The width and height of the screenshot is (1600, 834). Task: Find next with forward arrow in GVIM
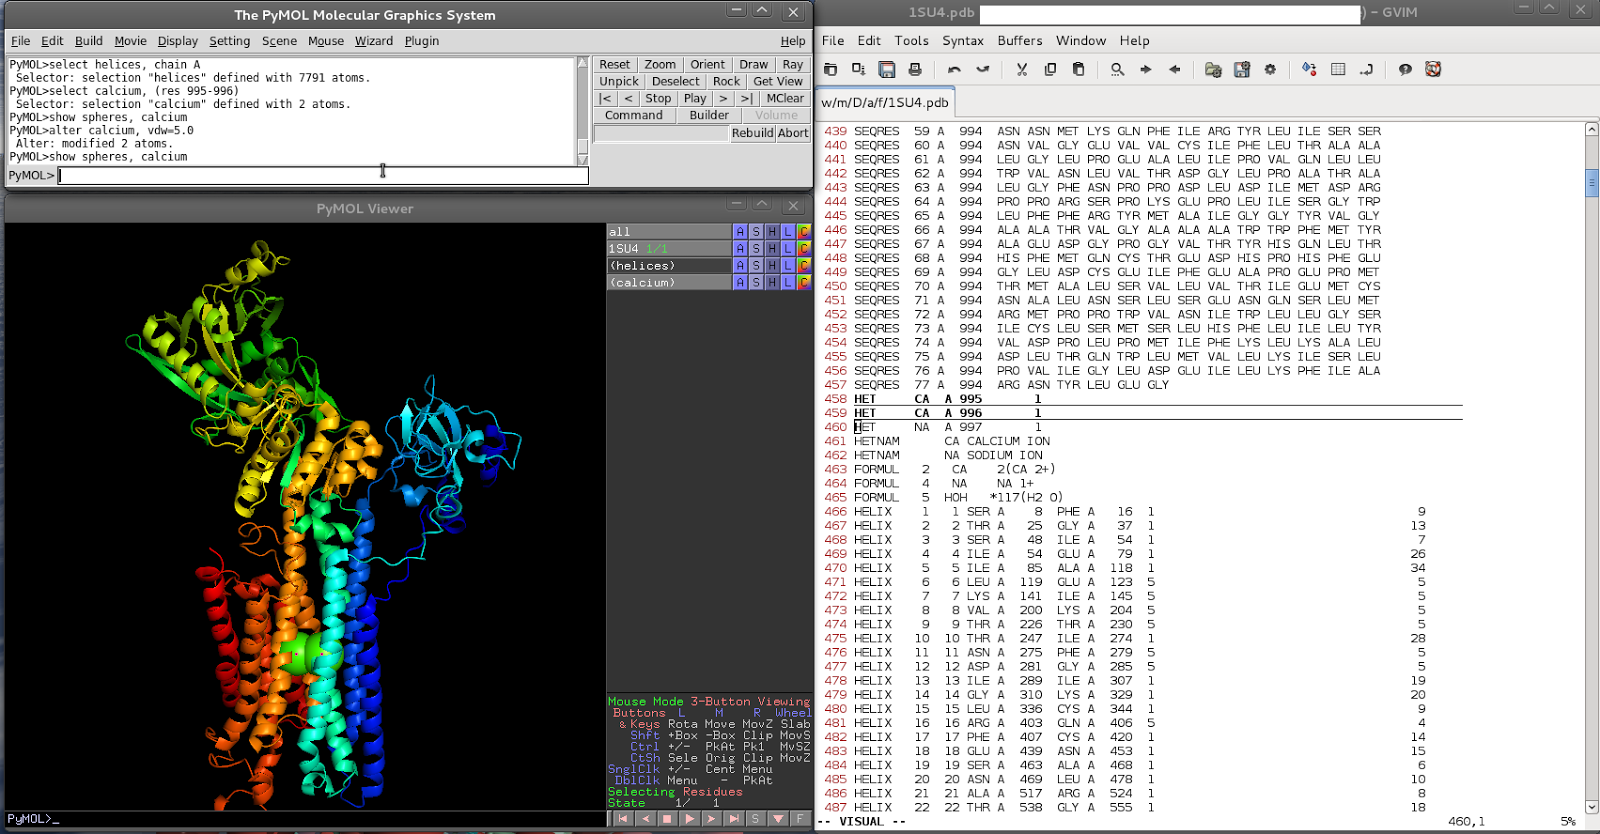pyautogui.click(x=1146, y=69)
